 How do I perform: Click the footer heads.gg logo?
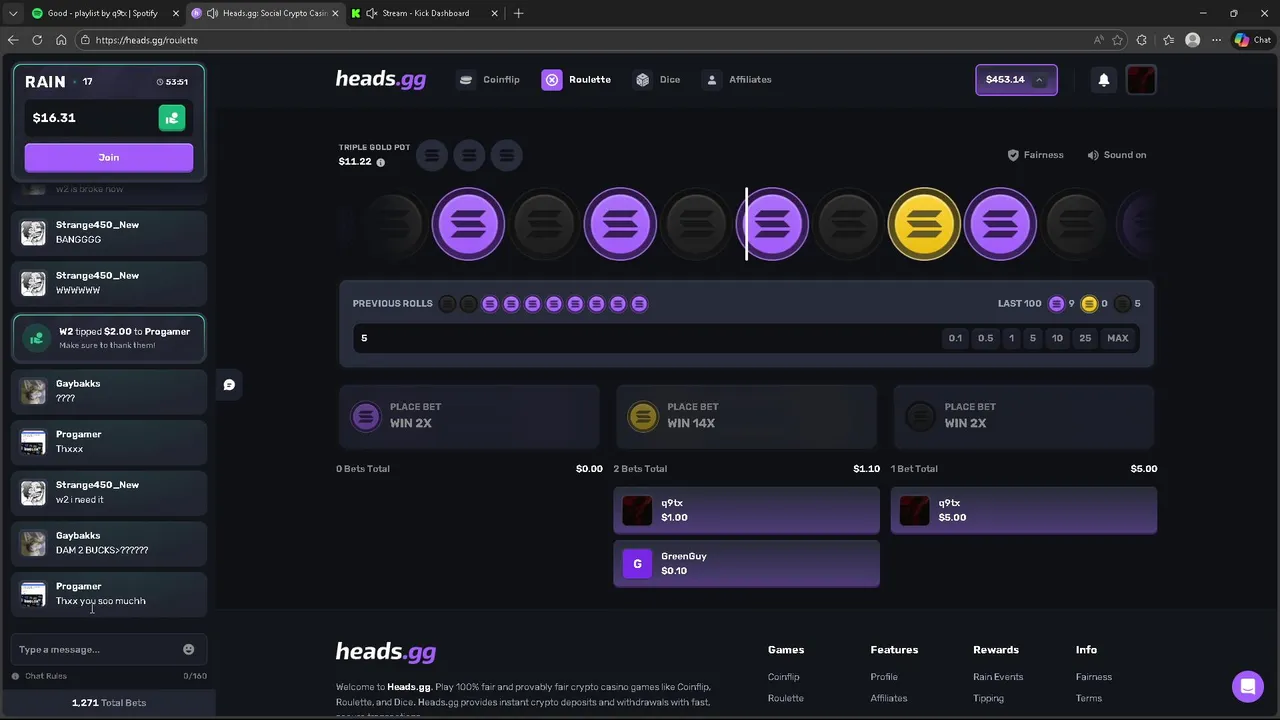386,652
